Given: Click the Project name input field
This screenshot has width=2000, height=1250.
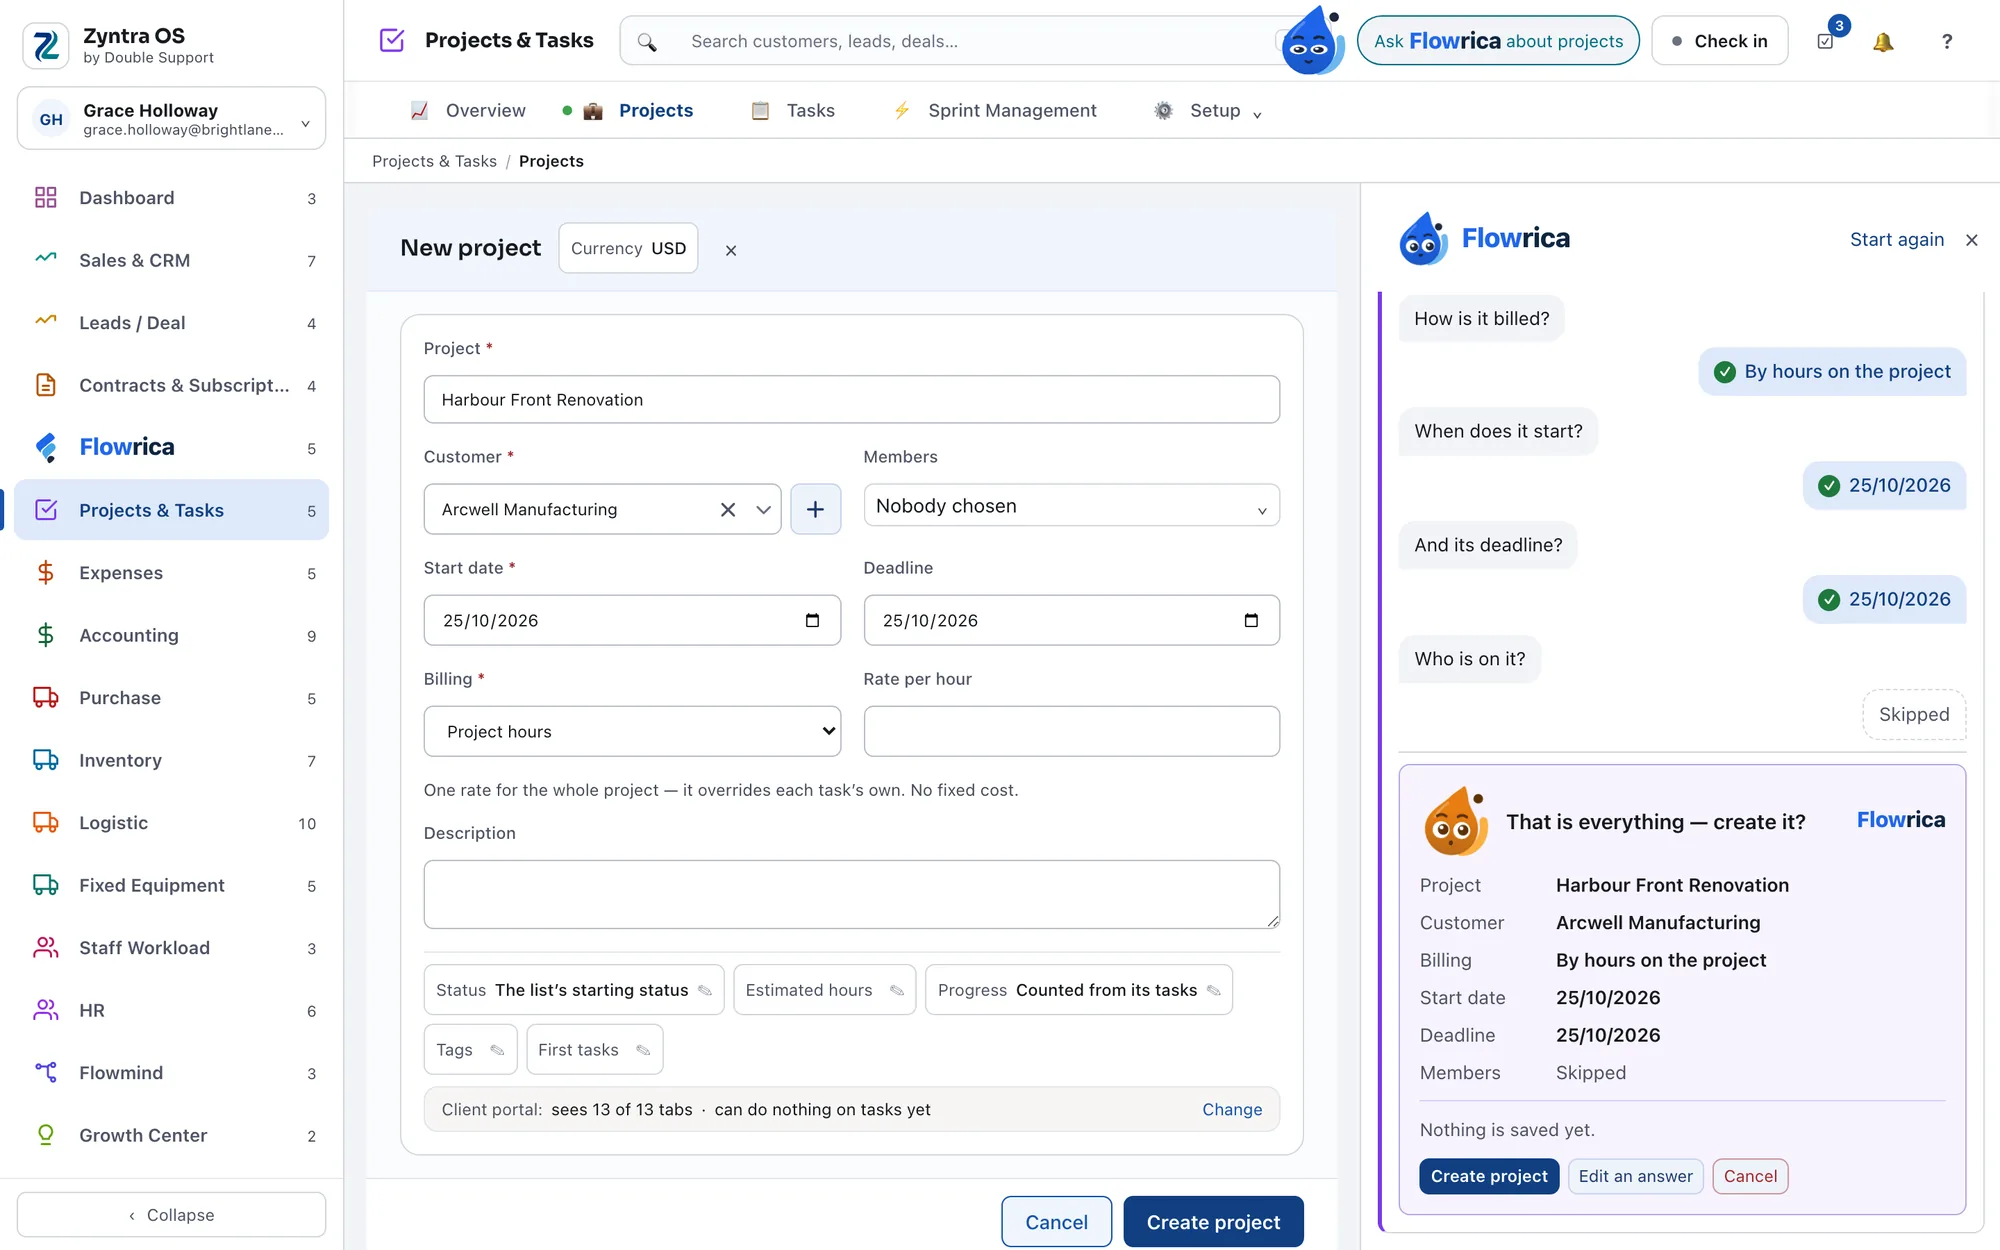Looking at the screenshot, I should (851, 400).
